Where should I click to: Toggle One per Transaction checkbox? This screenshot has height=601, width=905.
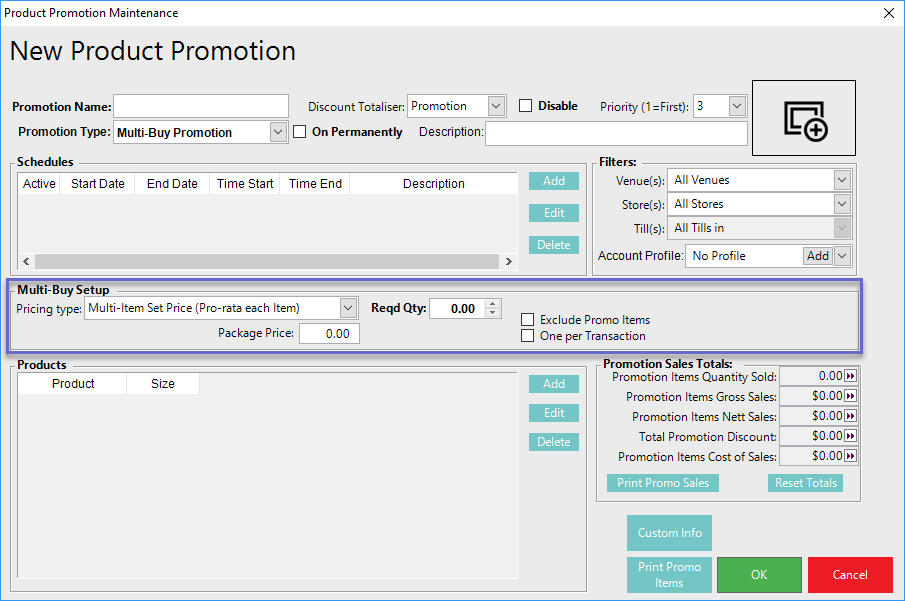(528, 336)
